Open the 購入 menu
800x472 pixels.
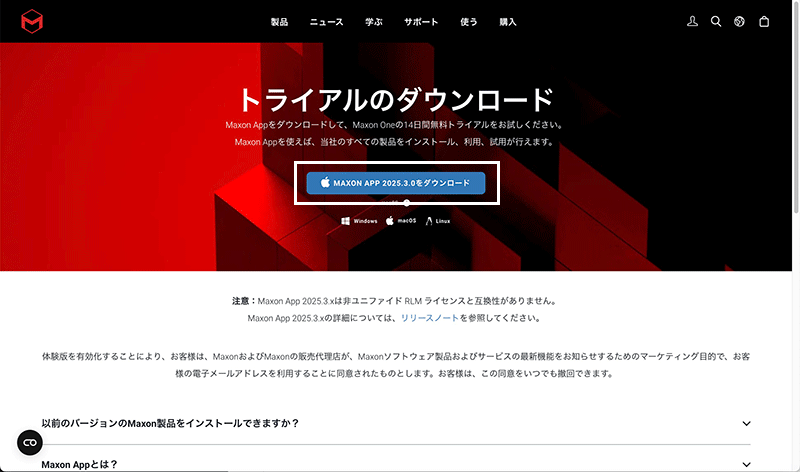[x=508, y=21]
